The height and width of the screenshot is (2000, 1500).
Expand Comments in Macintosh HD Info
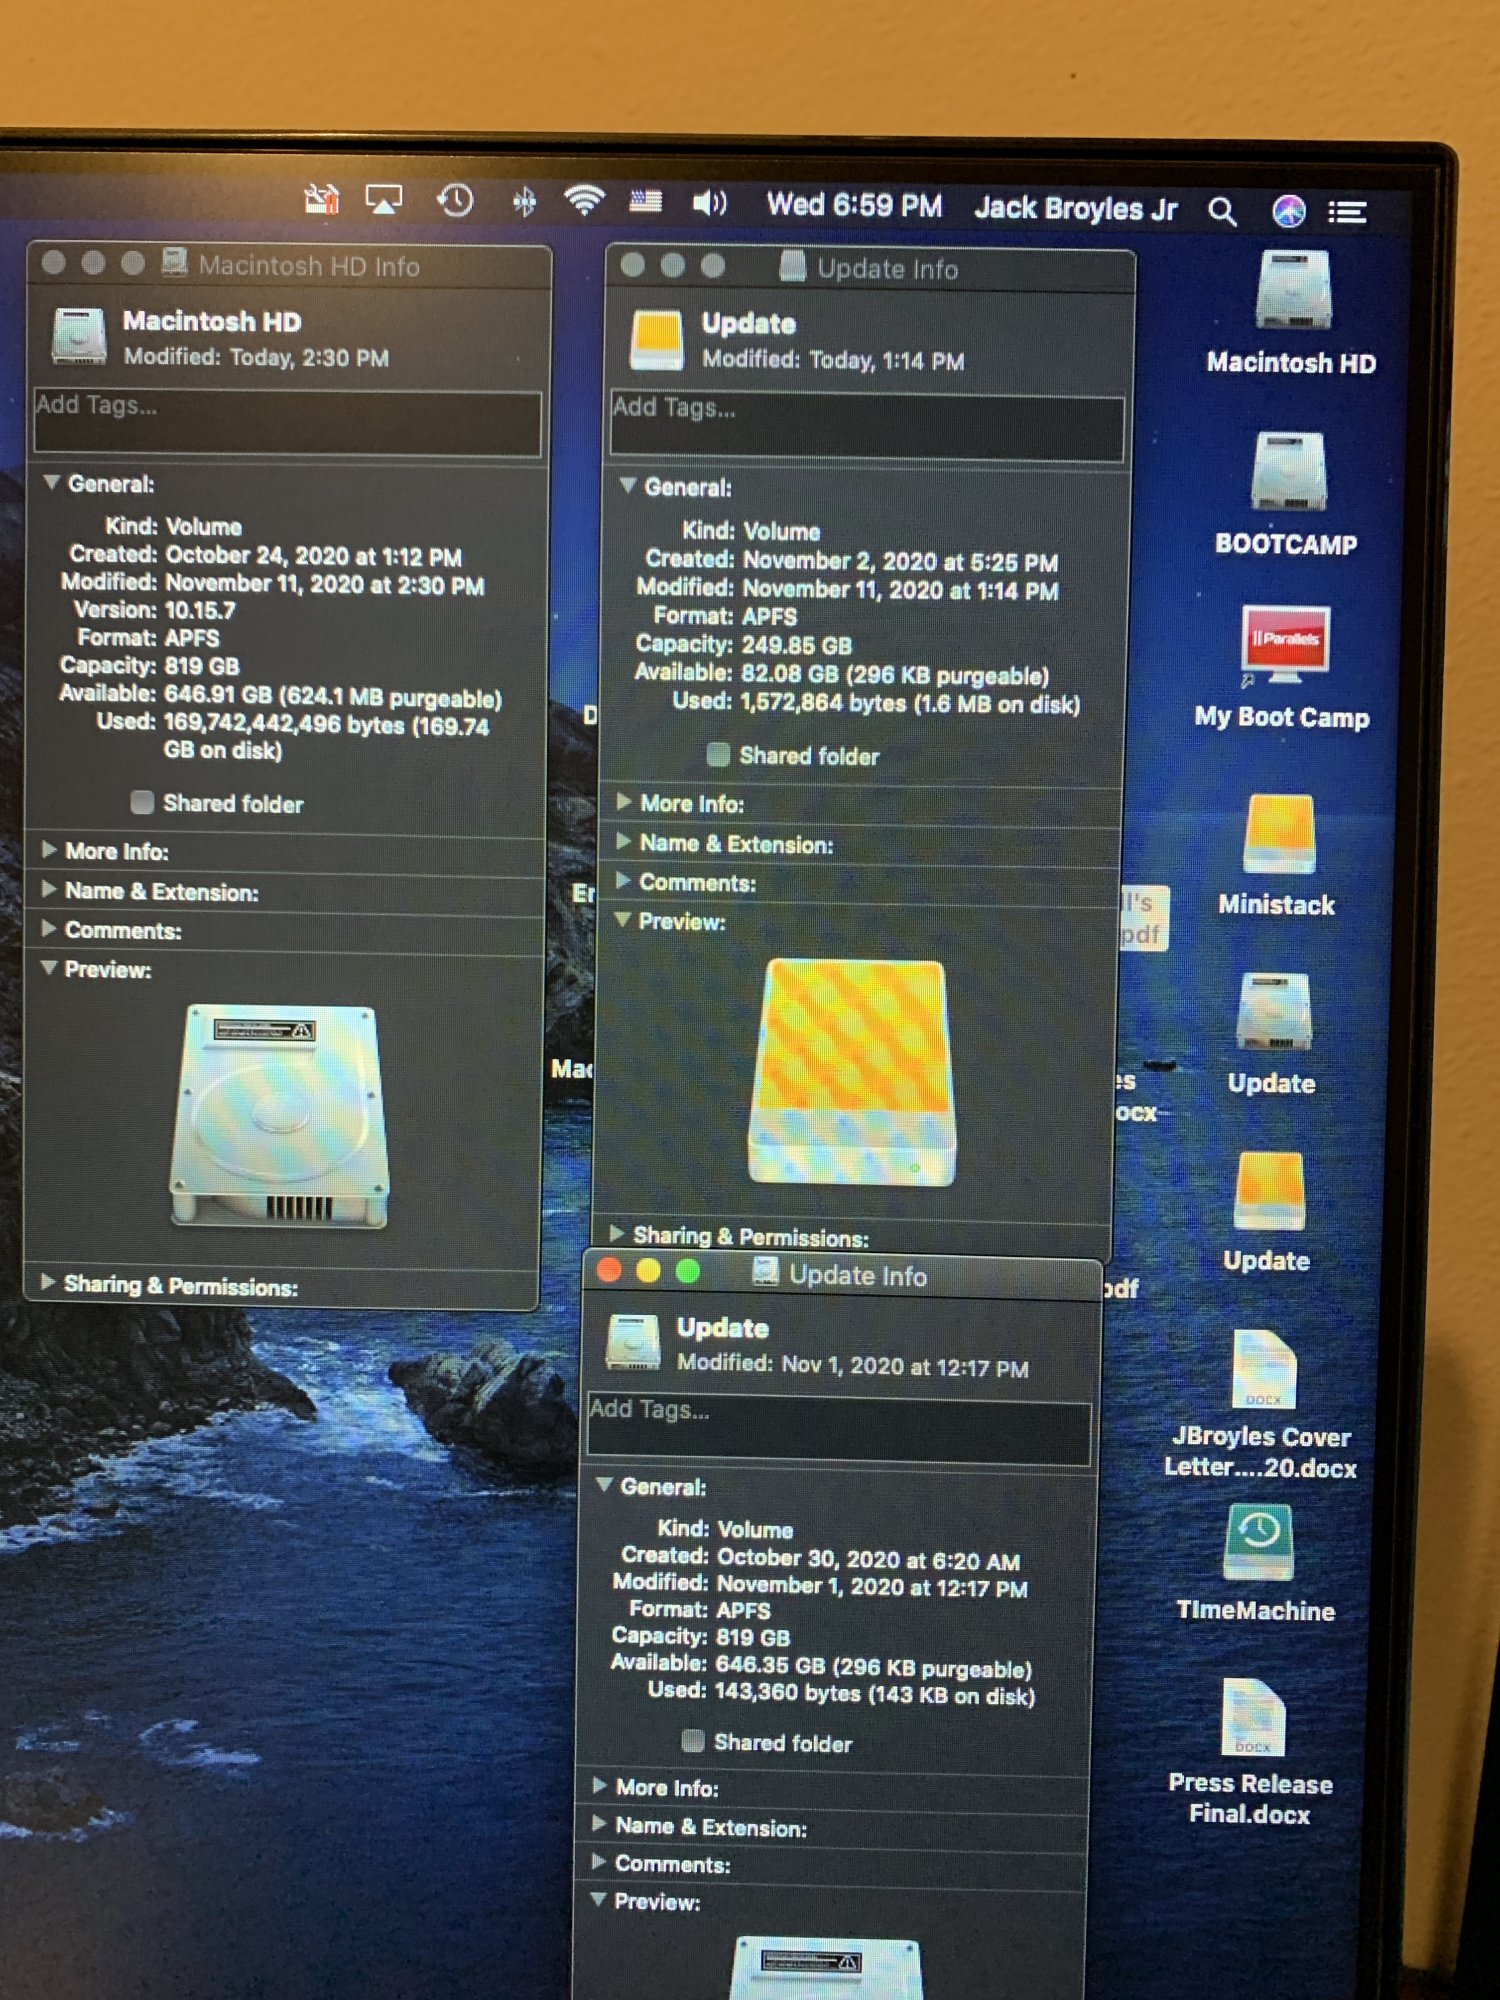pyautogui.click(x=48, y=928)
